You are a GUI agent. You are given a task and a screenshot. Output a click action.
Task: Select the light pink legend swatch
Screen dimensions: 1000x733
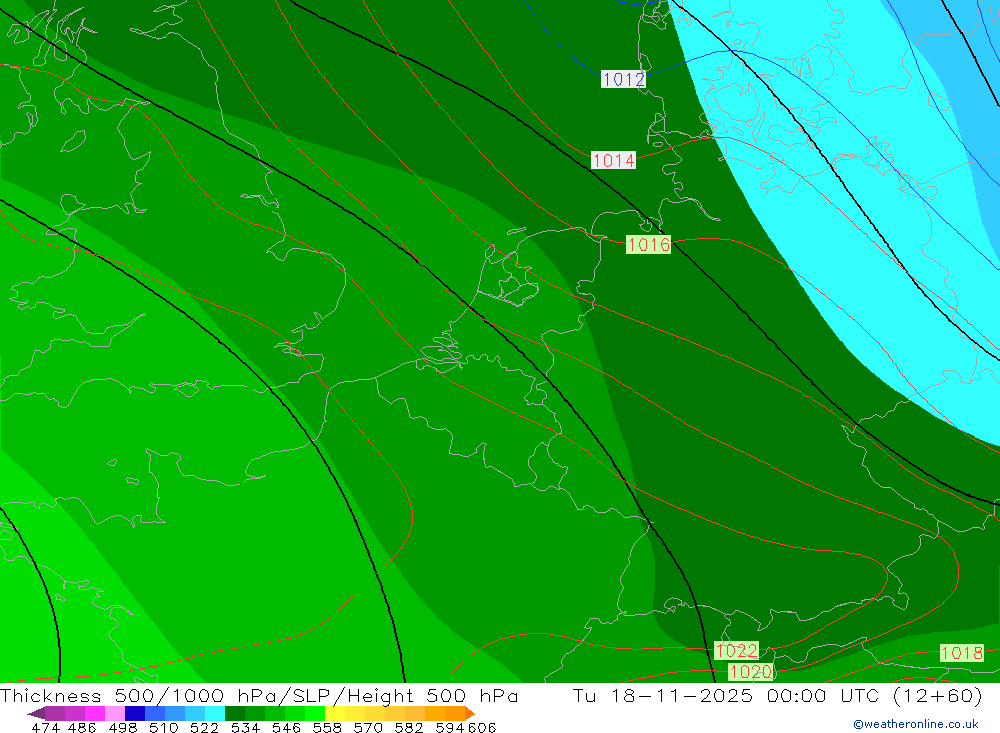115,713
